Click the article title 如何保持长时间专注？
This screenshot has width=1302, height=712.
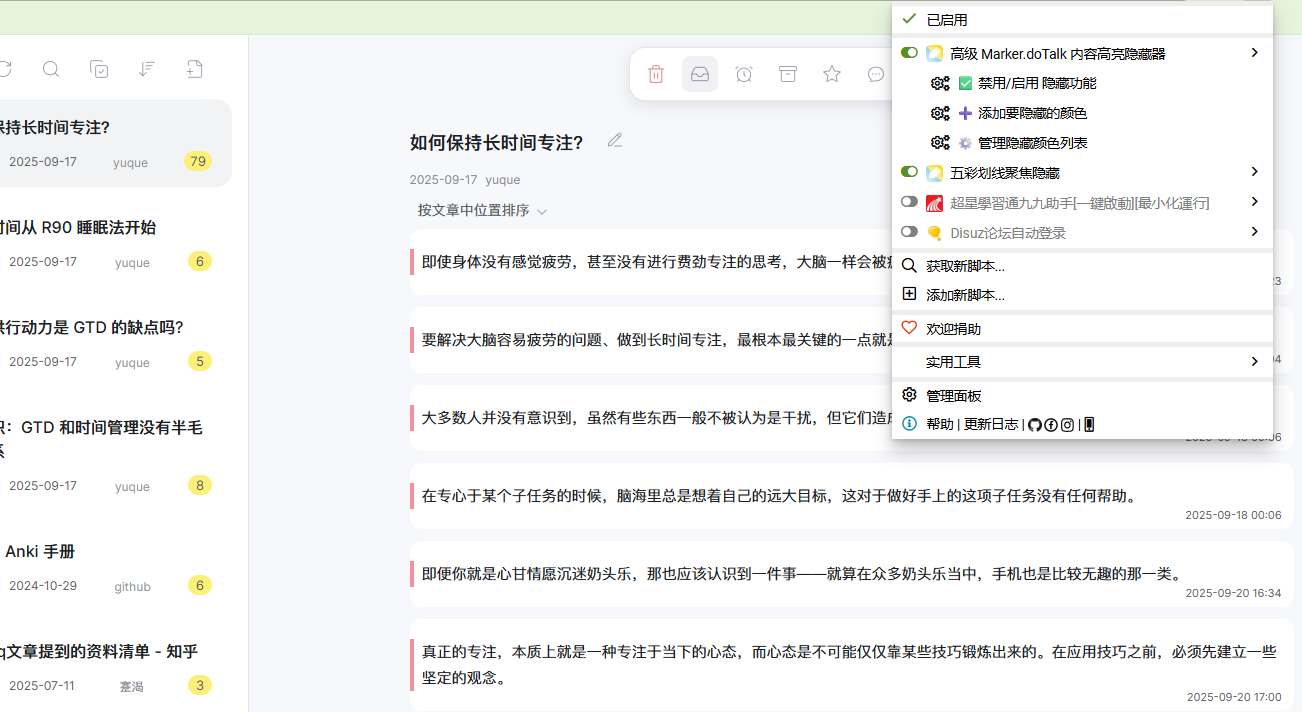pos(496,142)
